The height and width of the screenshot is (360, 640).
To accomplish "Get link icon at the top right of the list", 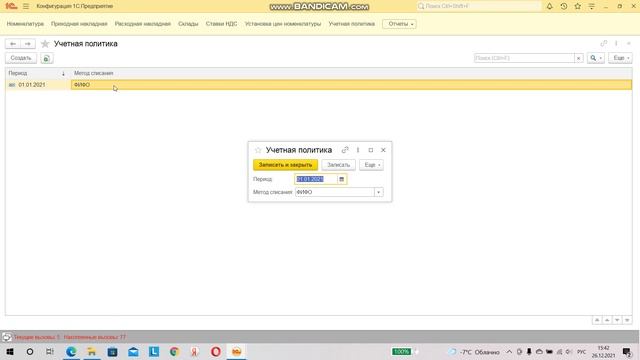I will [604, 43].
